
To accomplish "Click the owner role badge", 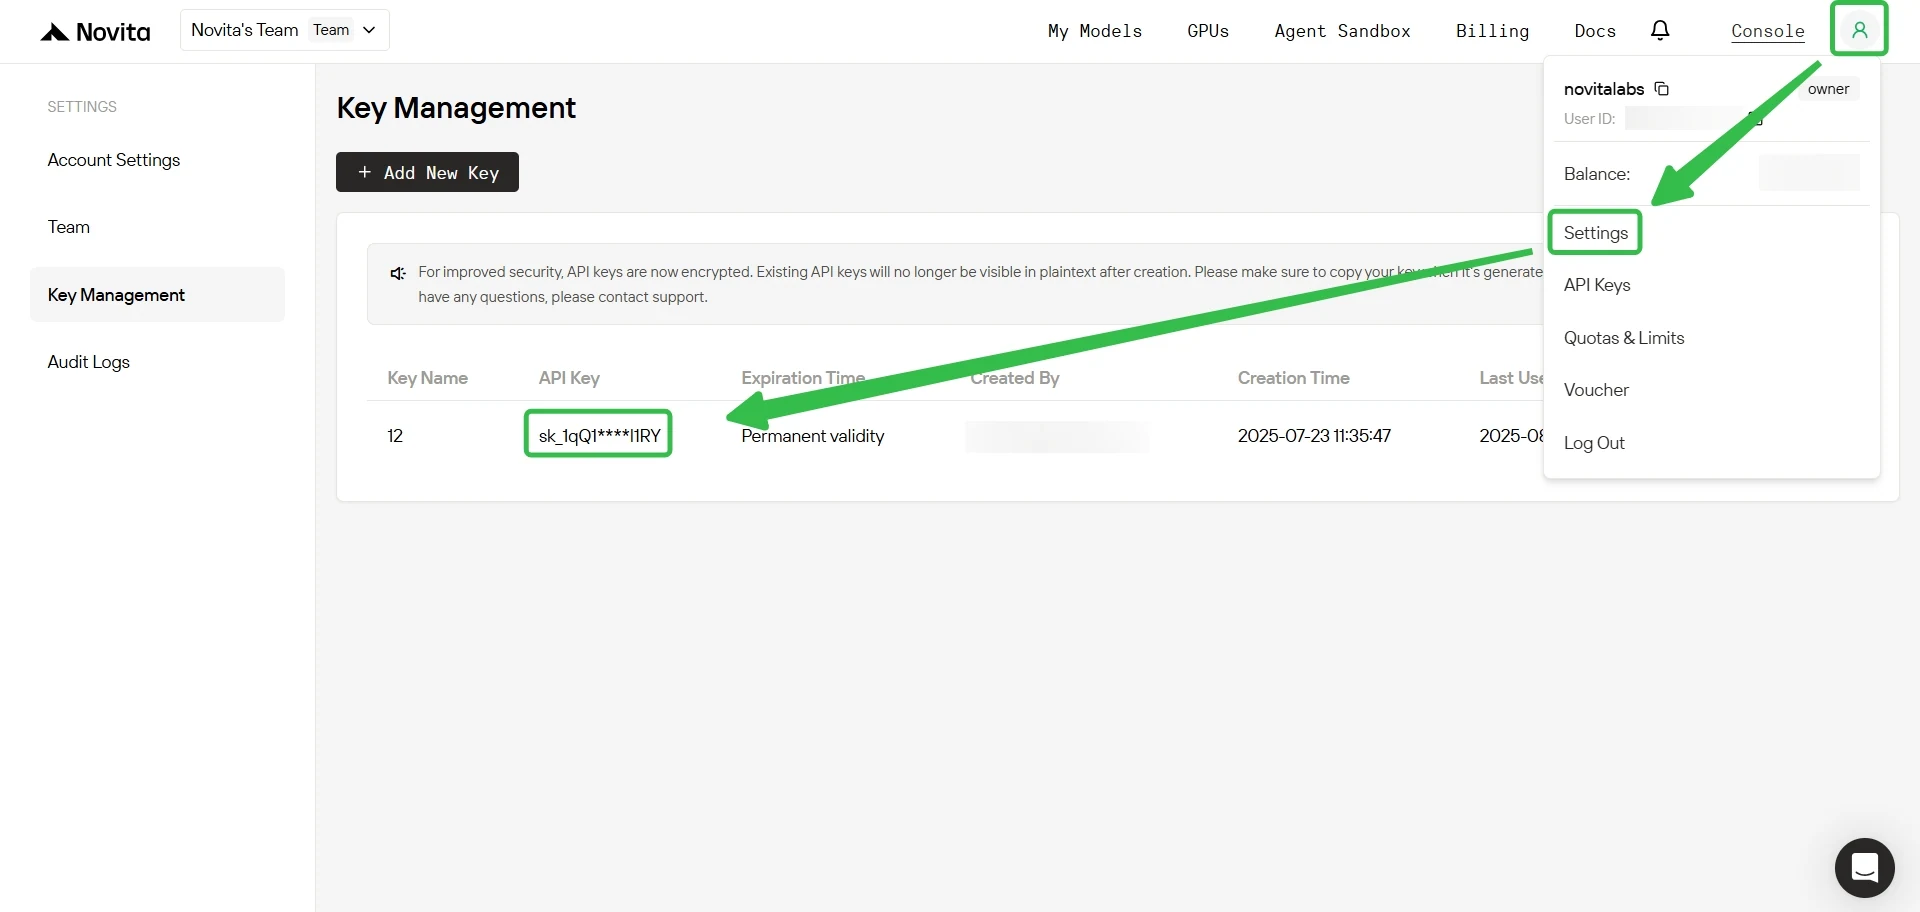I will pos(1828,89).
